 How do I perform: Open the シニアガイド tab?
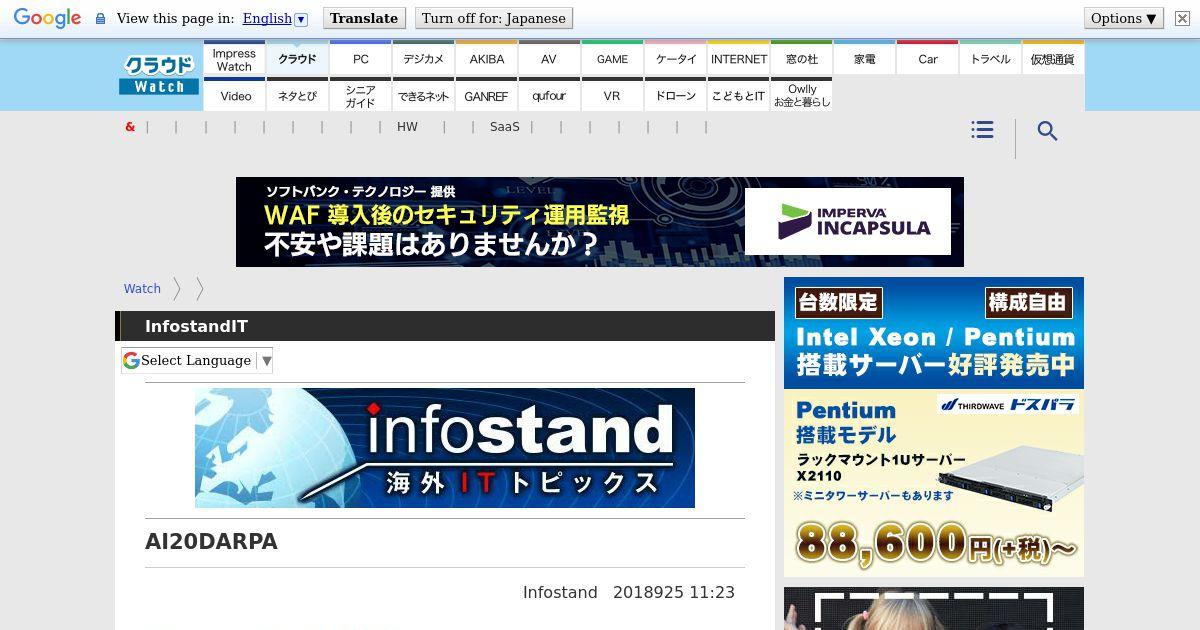tap(361, 95)
